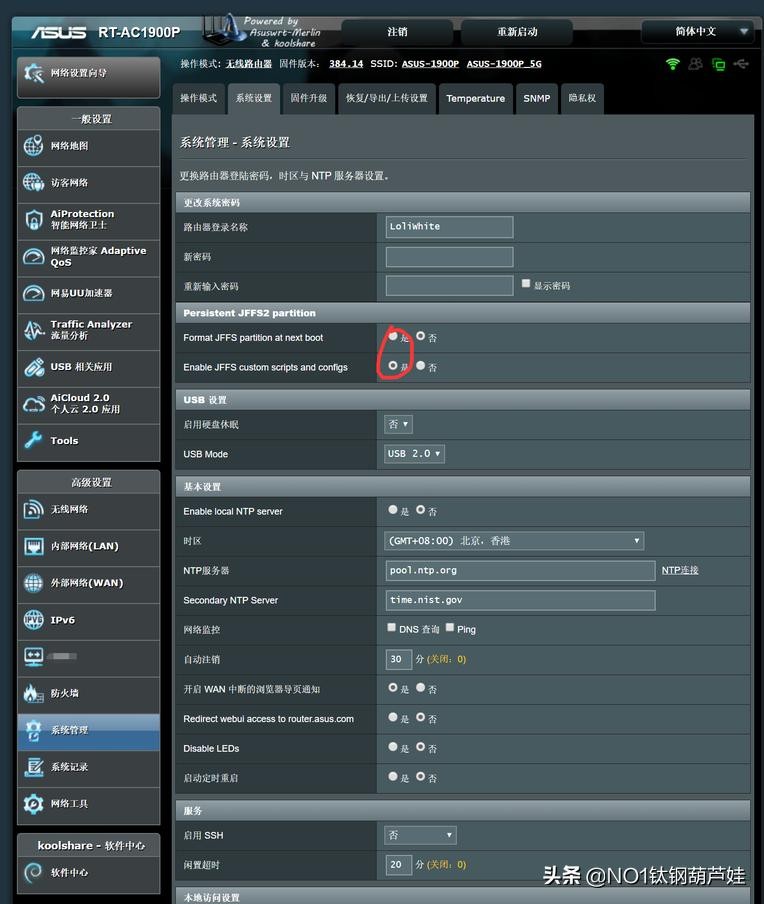Open the AiProtection shield icon
764x904 pixels.
point(33,219)
